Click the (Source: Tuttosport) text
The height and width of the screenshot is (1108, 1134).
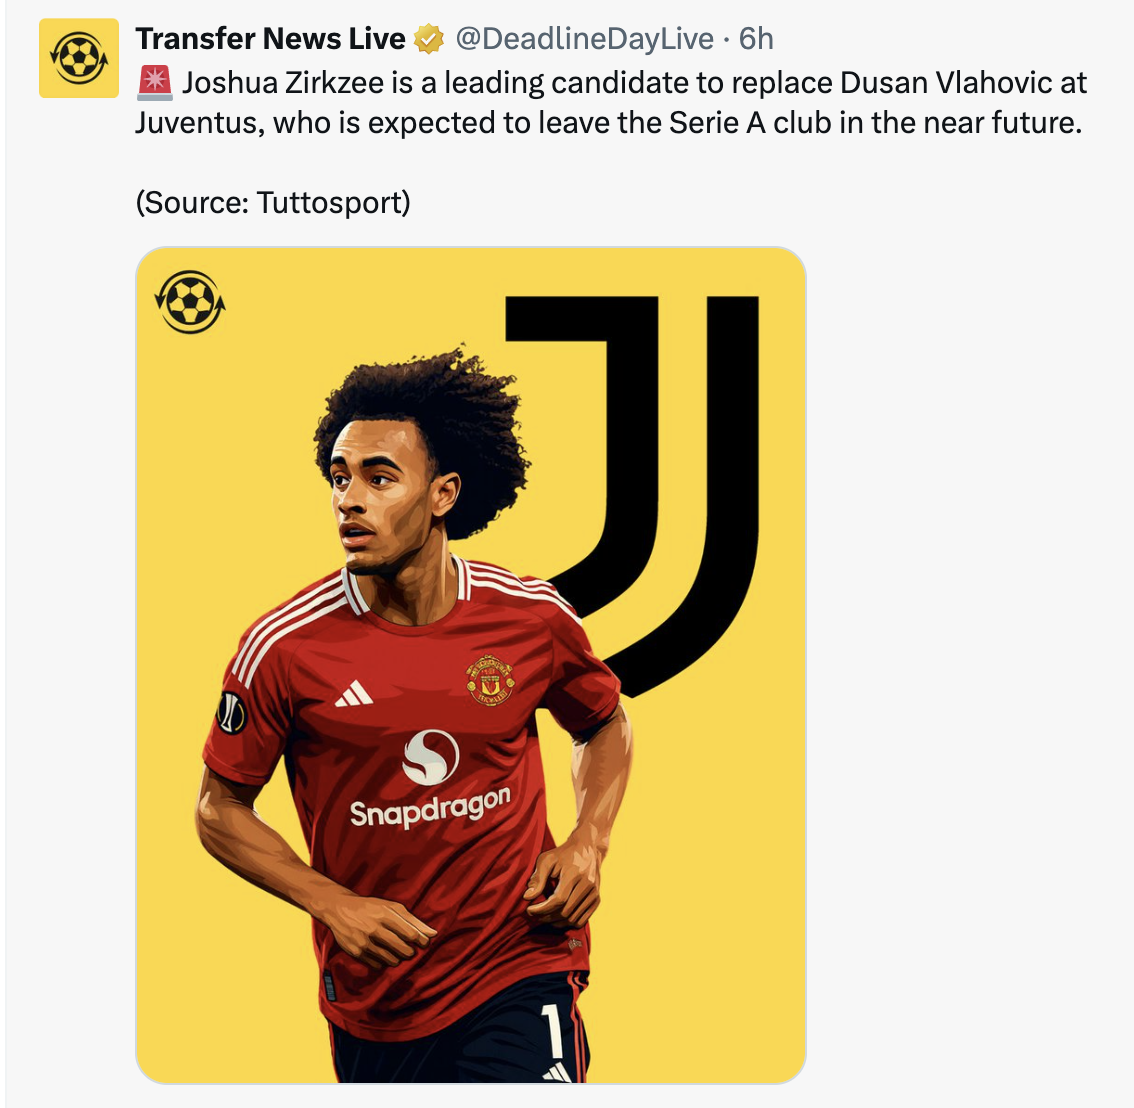pyautogui.click(x=273, y=203)
